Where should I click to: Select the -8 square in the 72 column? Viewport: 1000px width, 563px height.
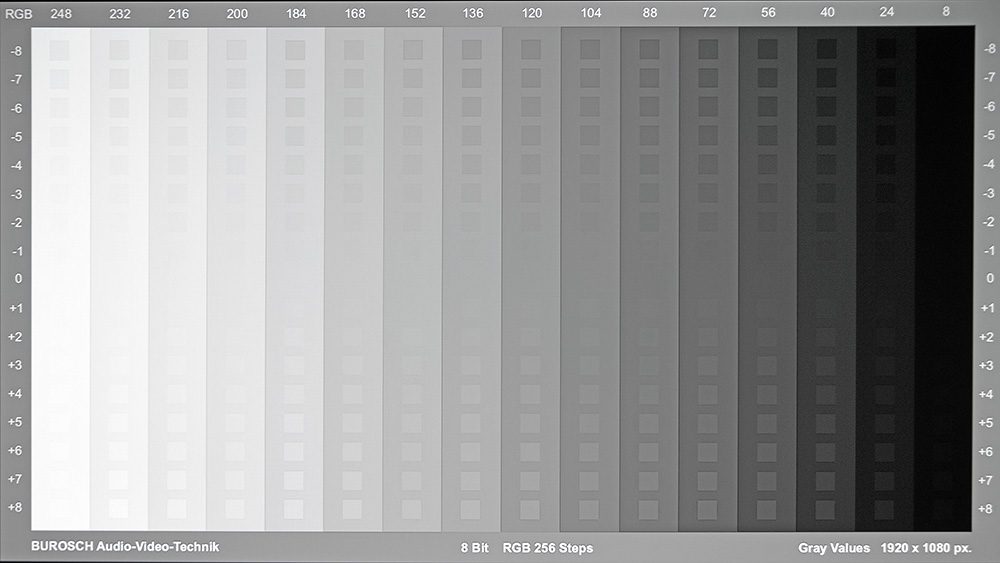click(708, 50)
